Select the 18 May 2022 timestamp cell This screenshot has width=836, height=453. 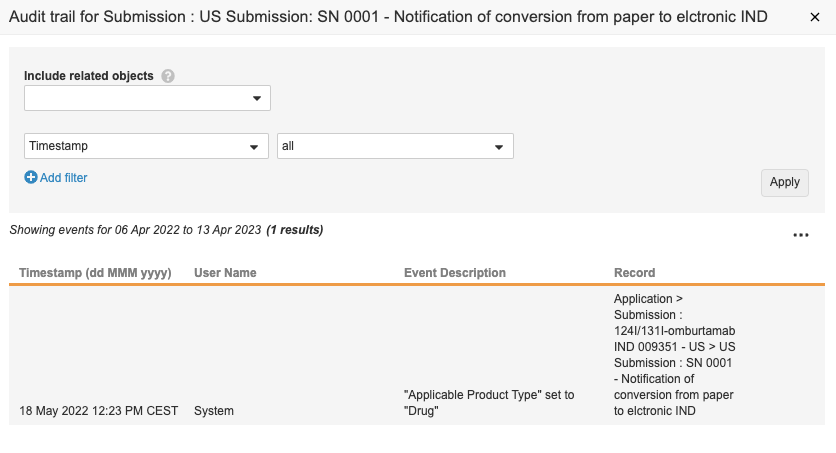tap(98, 411)
